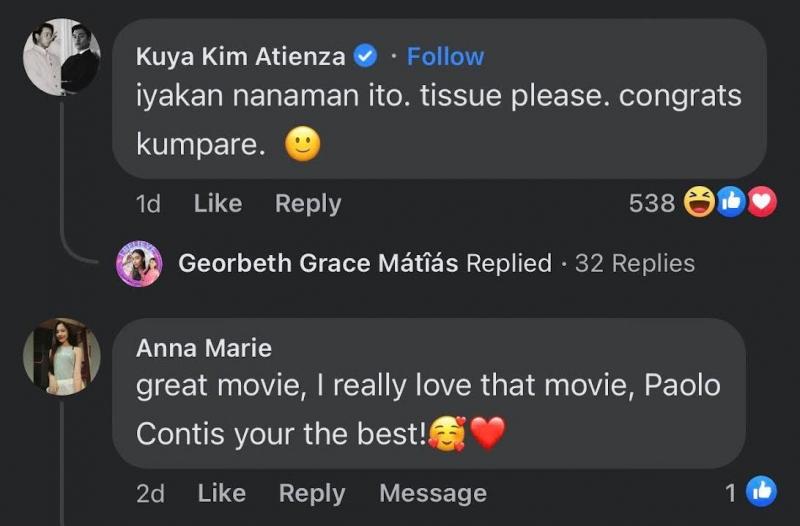Click Kuya Kim Atienza's profile picture
The width and height of the screenshot is (800, 526).
pos(61,57)
